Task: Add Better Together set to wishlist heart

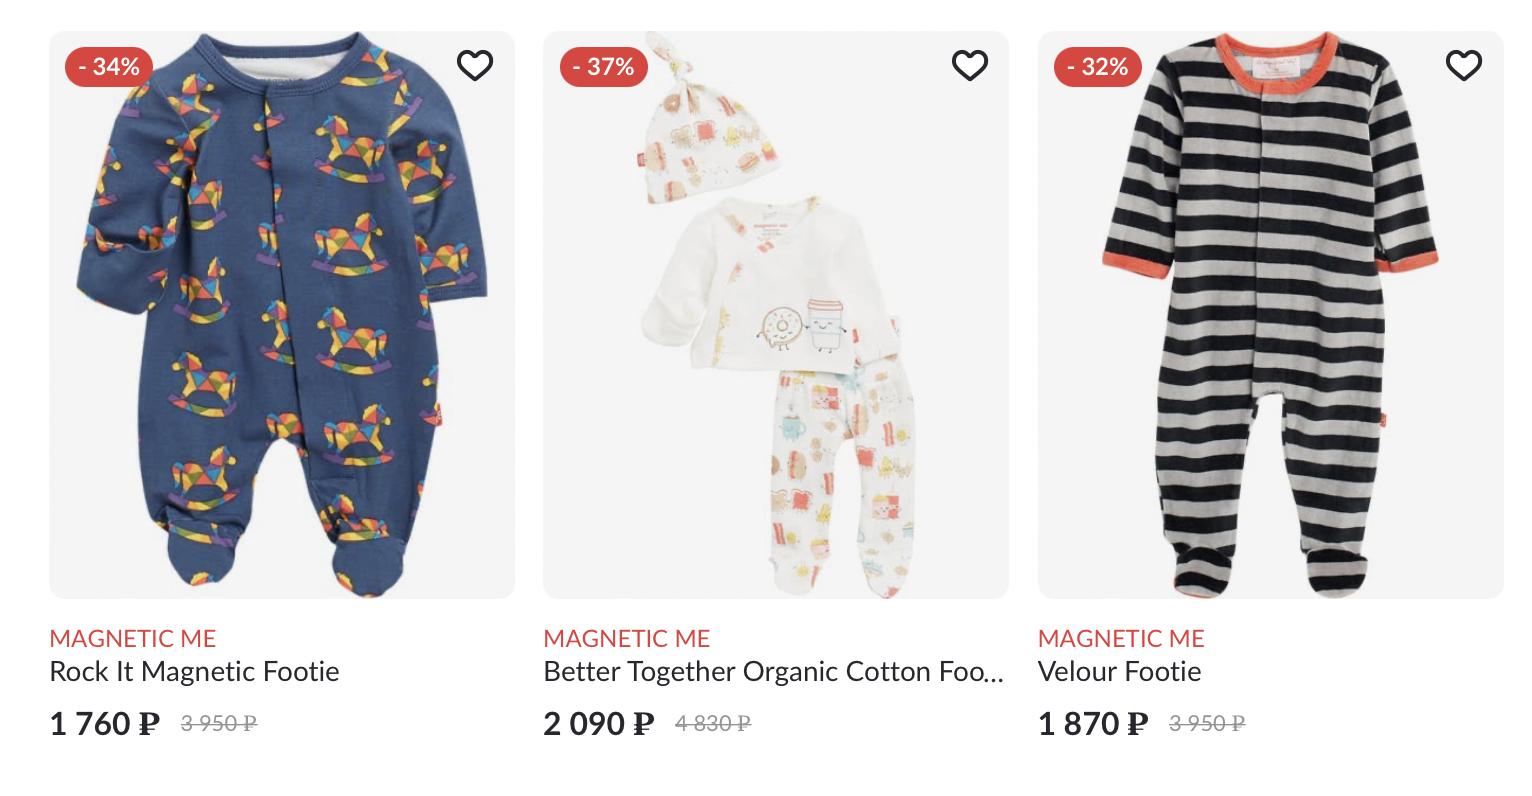Action: (x=970, y=66)
